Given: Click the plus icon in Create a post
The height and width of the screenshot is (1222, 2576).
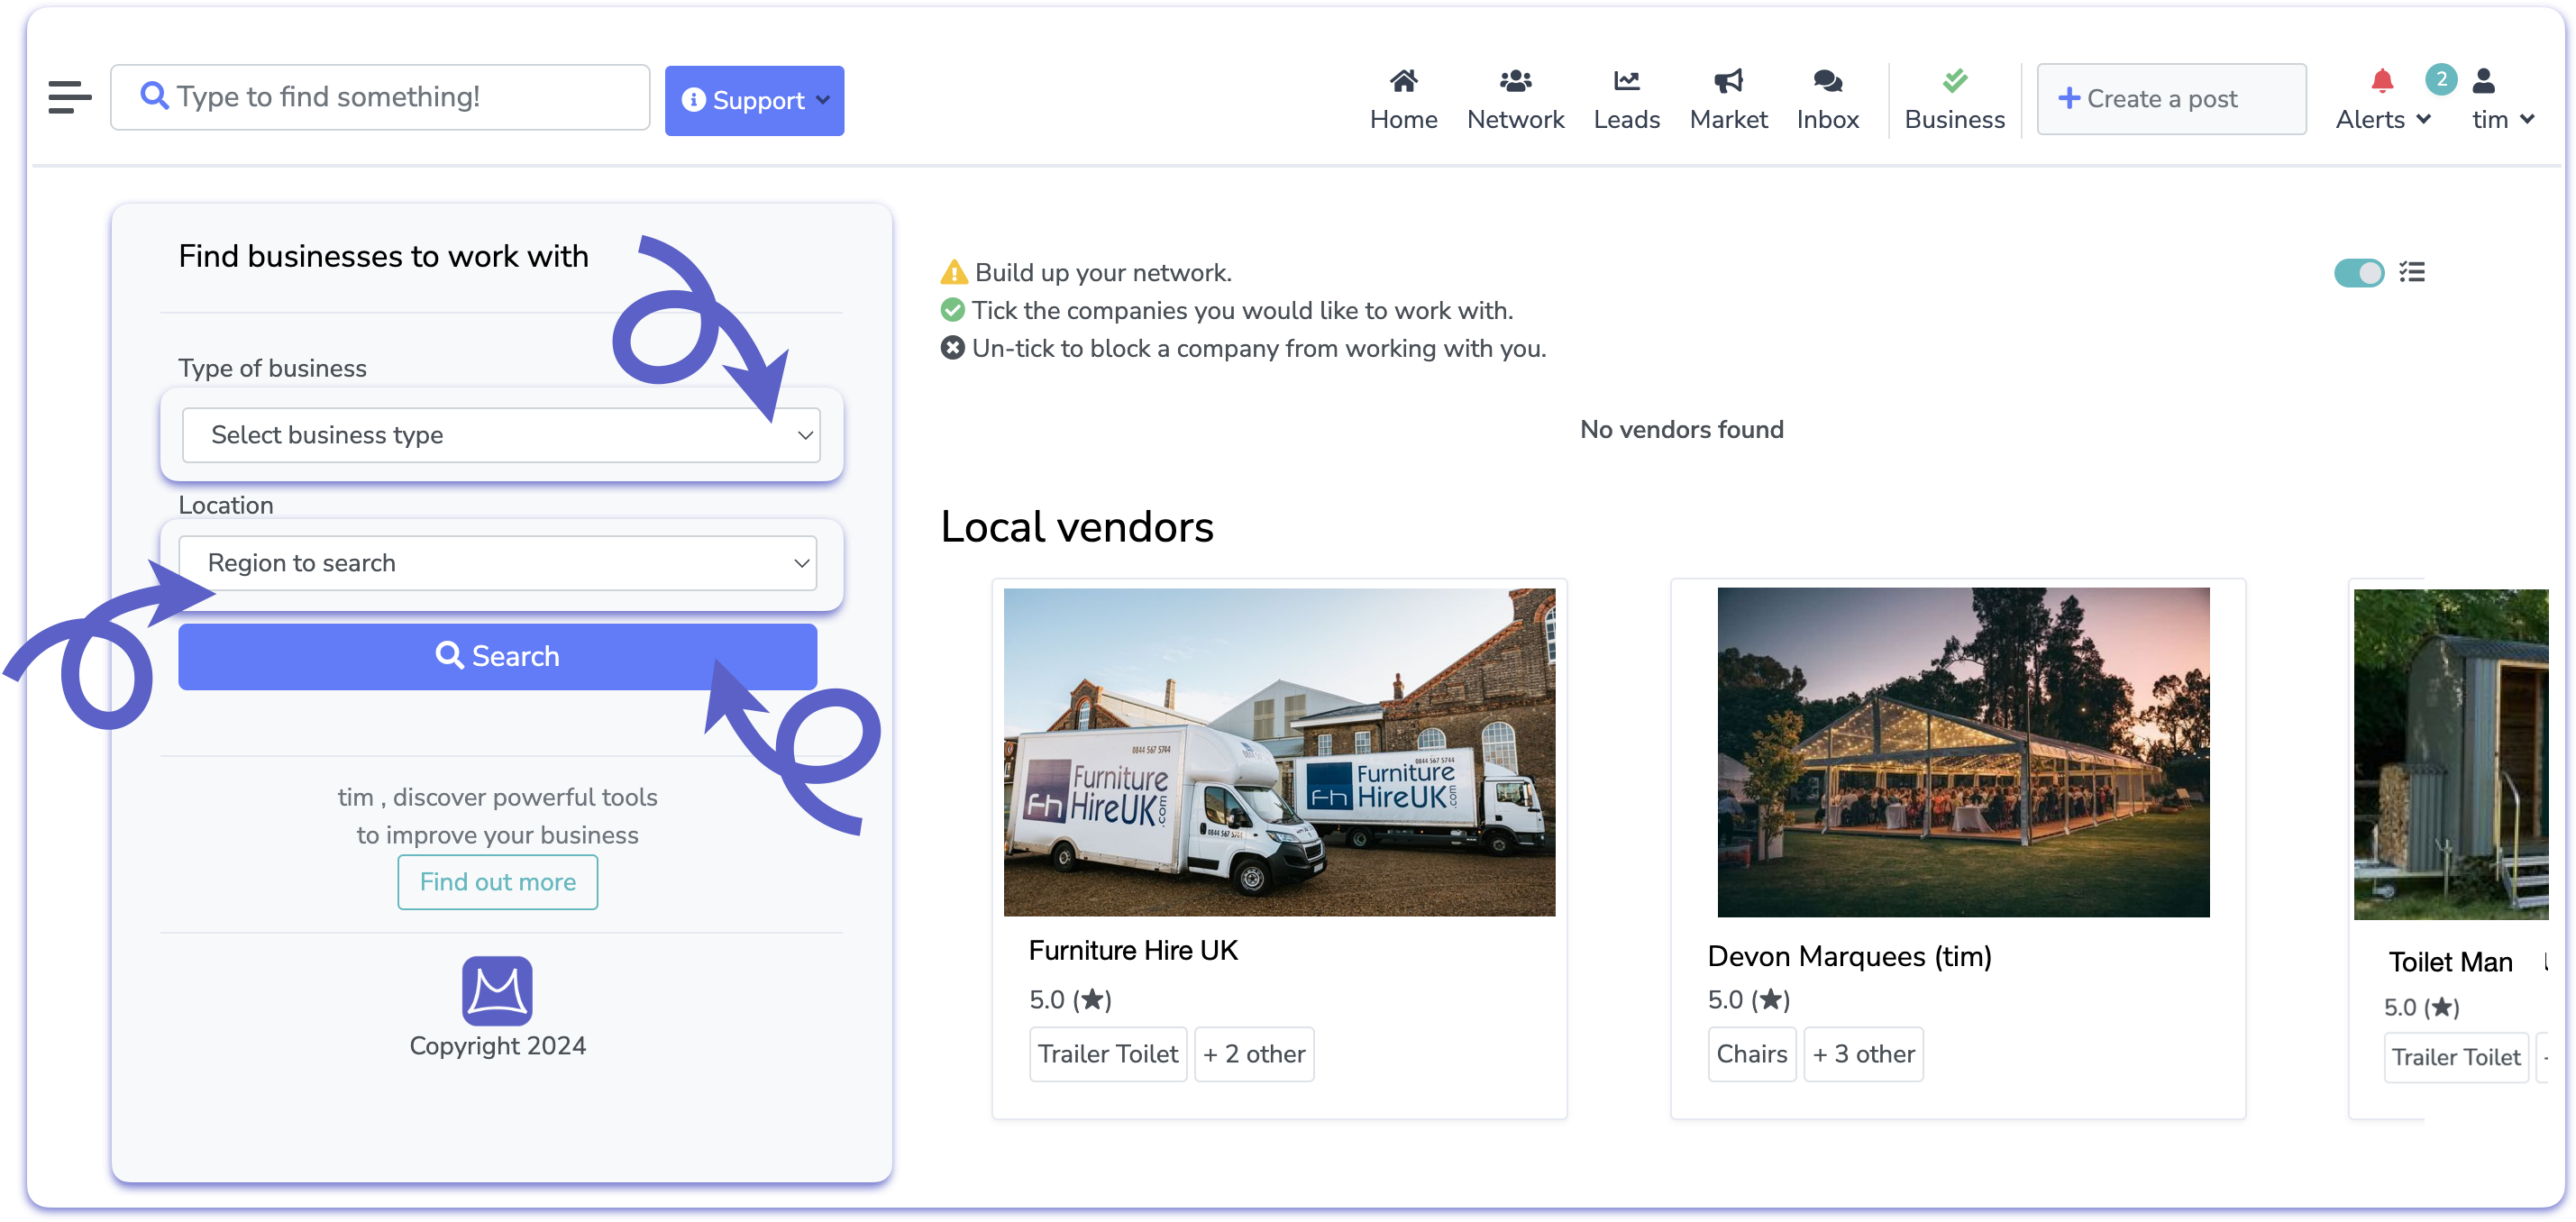Looking at the screenshot, I should tap(2069, 98).
